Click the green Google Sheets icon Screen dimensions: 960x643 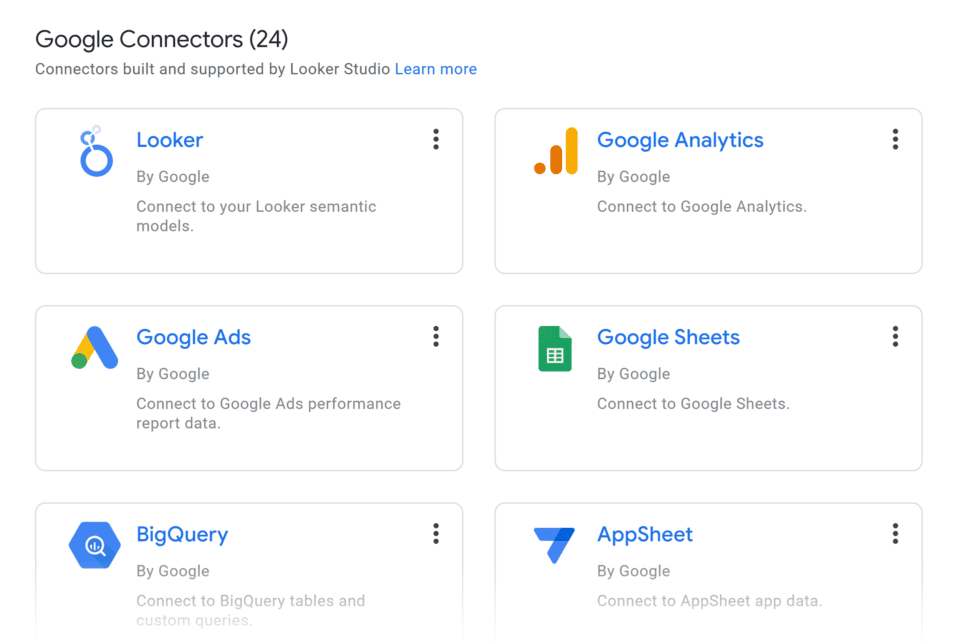(555, 349)
